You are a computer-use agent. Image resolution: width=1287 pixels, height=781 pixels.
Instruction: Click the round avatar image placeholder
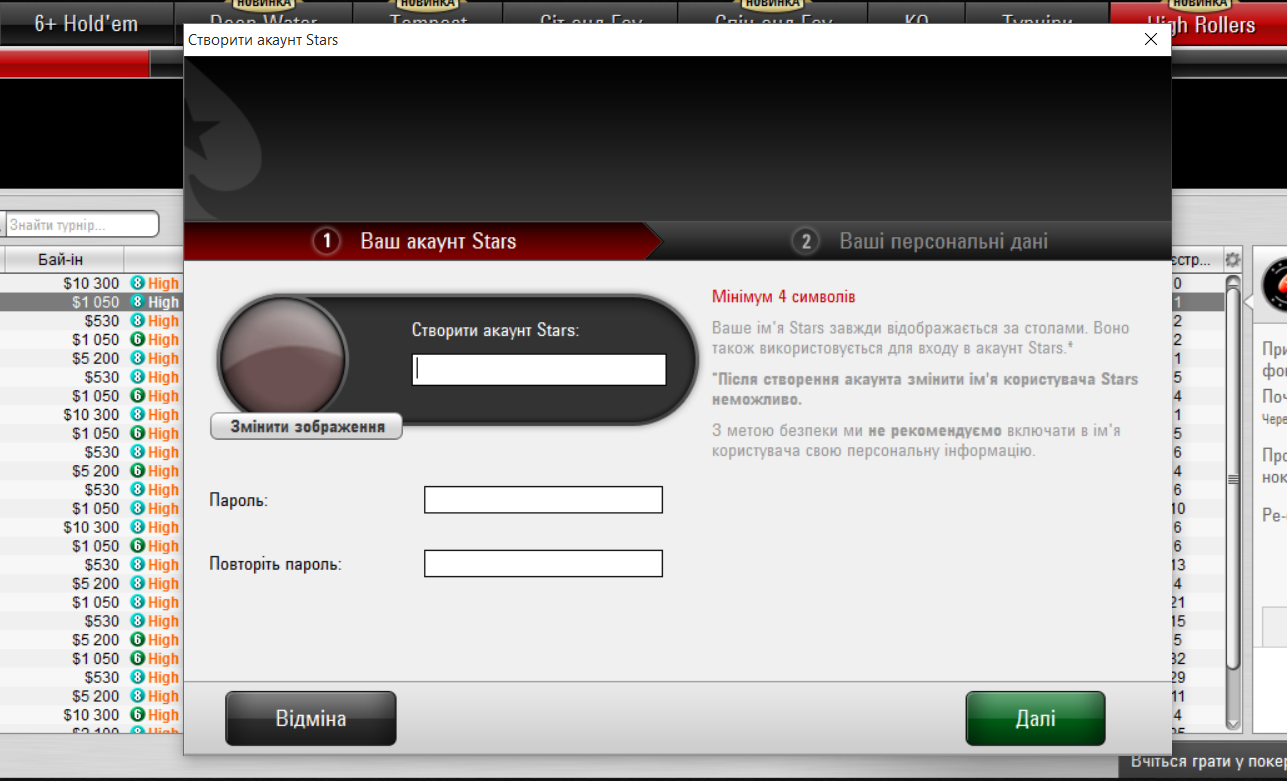click(x=283, y=360)
